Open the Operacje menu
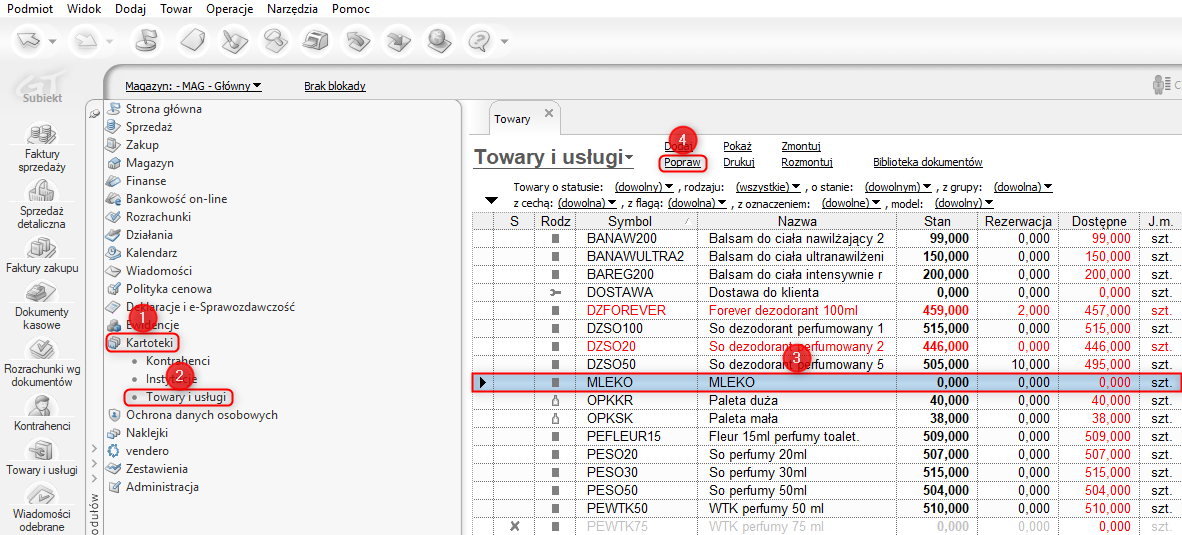The height and width of the screenshot is (535, 1182). [x=229, y=9]
